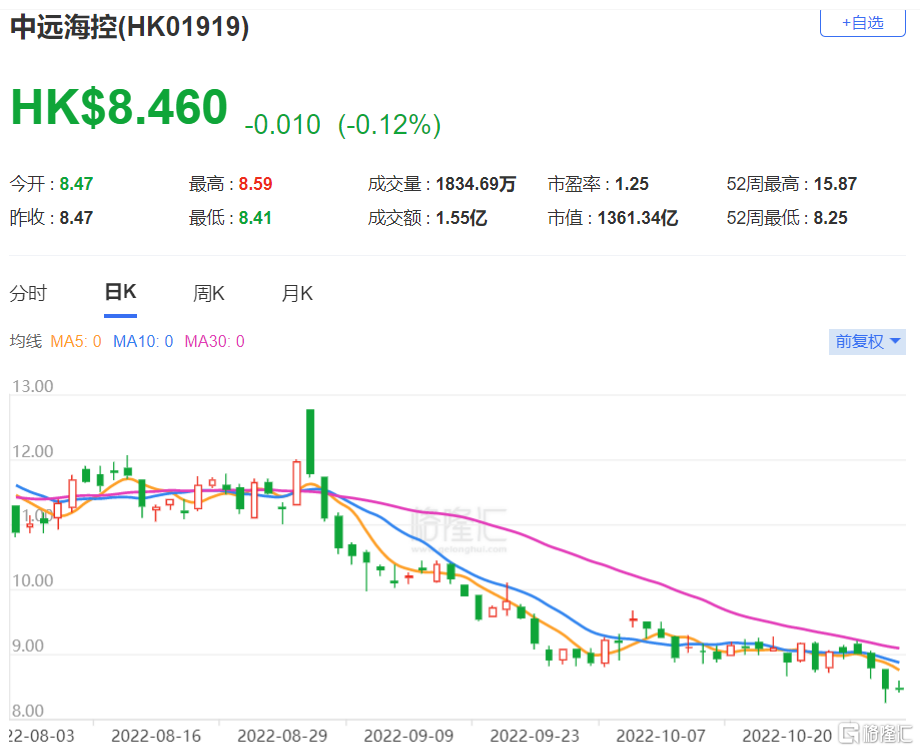Click the 市盈率 P/E ratio 1.25

pyautogui.click(x=631, y=184)
